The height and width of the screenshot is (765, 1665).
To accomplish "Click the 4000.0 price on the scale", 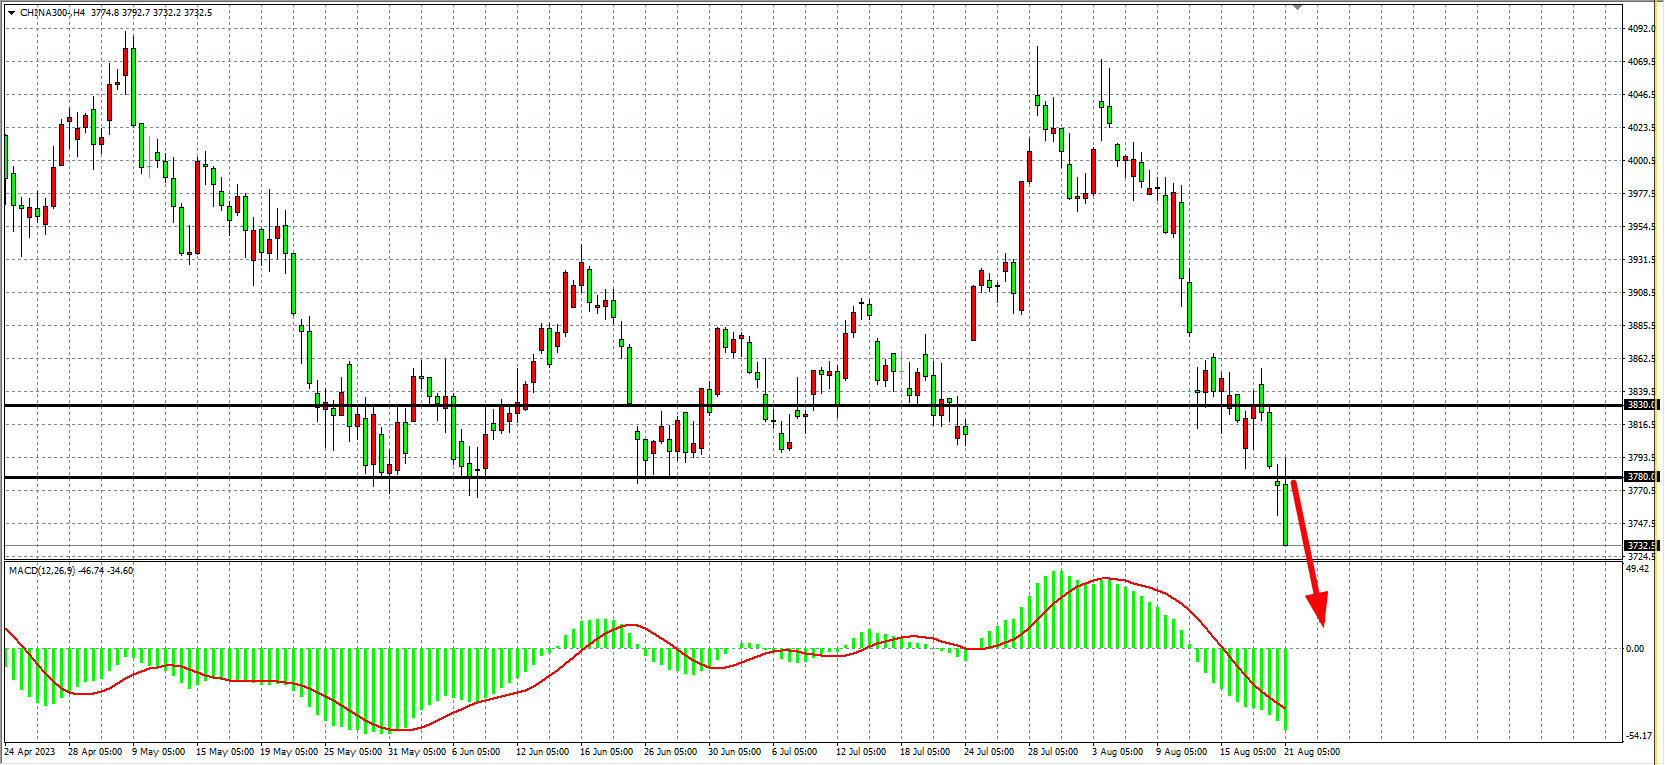I will tap(1641, 161).
